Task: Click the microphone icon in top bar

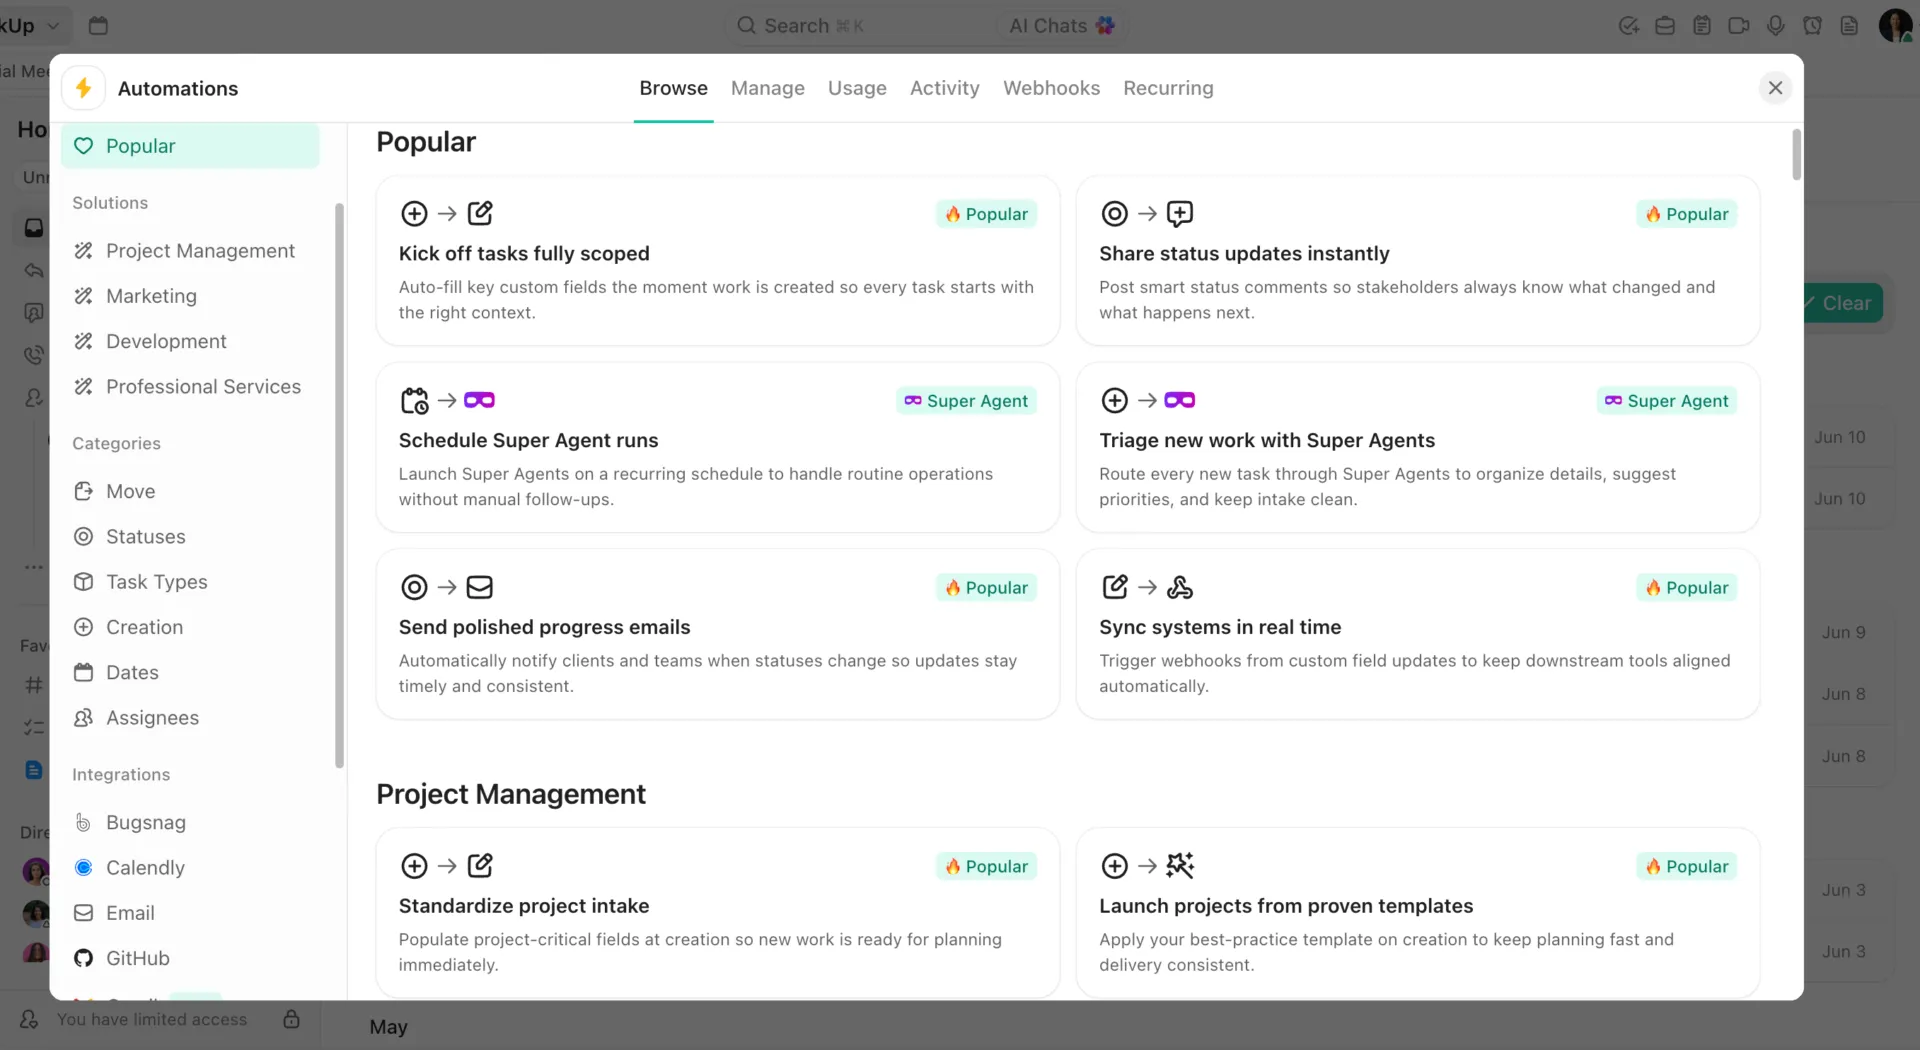Action: (x=1775, y=26)
